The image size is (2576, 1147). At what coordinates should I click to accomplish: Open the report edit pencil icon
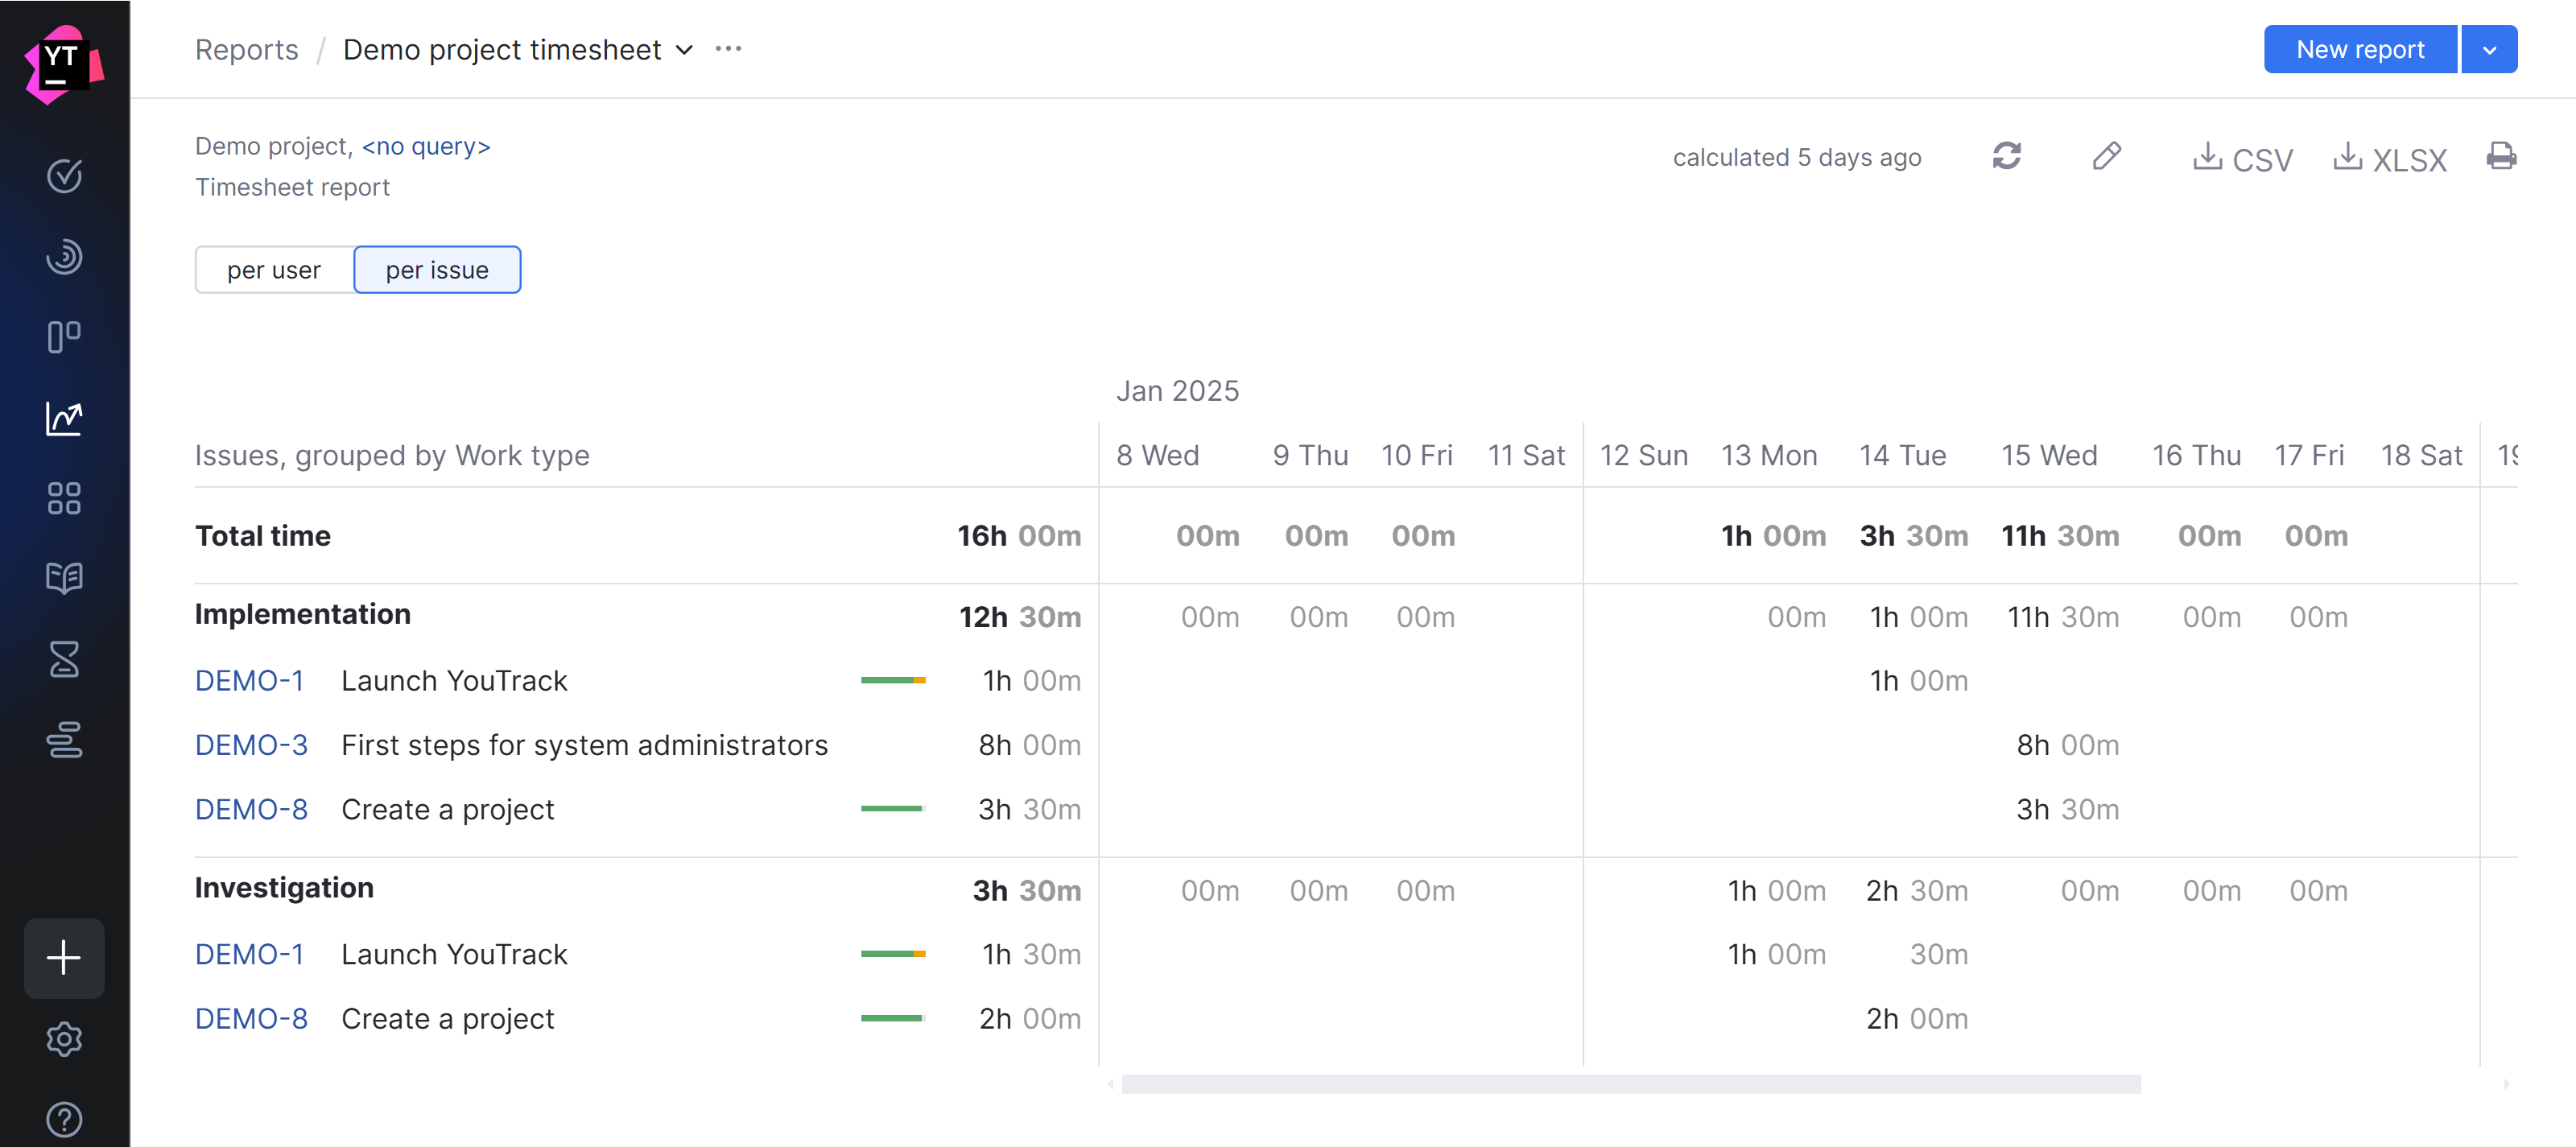click(2107, 157)
